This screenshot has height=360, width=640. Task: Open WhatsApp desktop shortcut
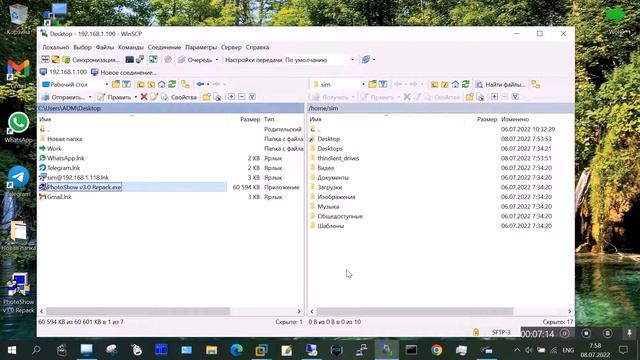pyautogui.click(x=18, y=127)
